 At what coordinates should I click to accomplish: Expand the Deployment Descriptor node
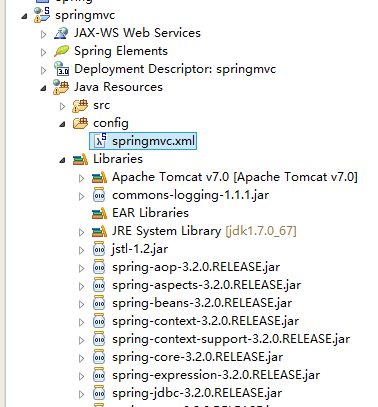43,70
